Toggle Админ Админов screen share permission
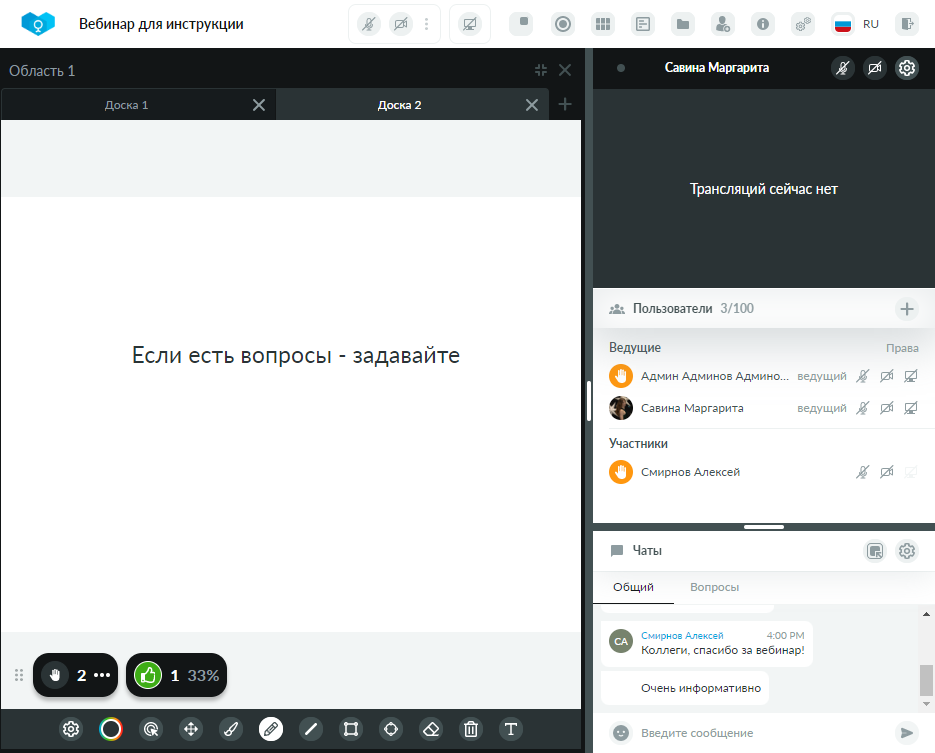 pyautogui.click(x=911, y=376)
